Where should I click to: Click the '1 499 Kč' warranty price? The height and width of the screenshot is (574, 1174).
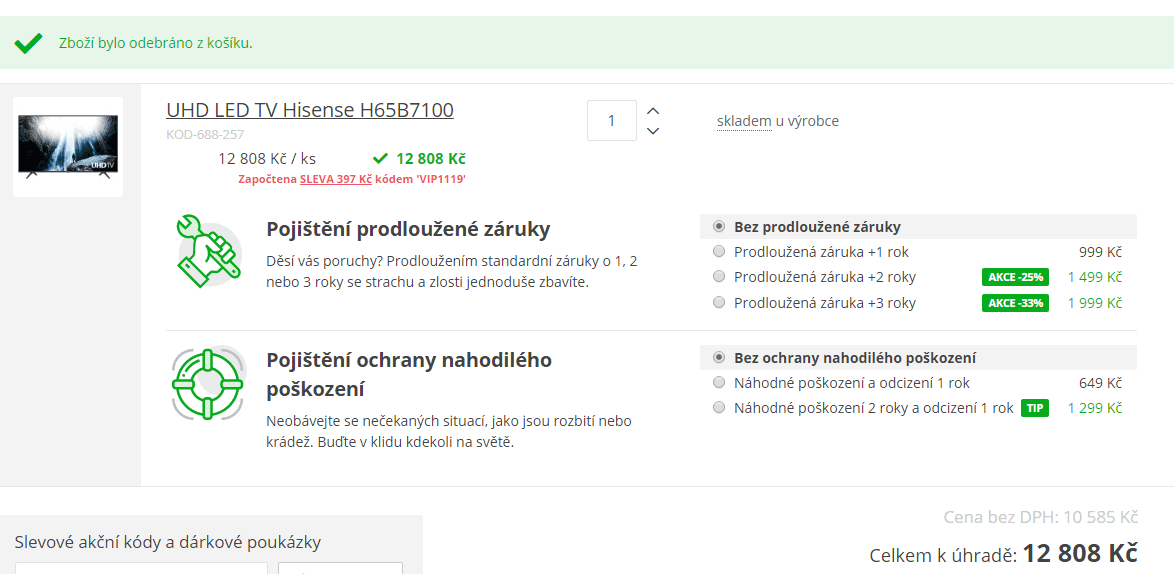click(1095, 278)
